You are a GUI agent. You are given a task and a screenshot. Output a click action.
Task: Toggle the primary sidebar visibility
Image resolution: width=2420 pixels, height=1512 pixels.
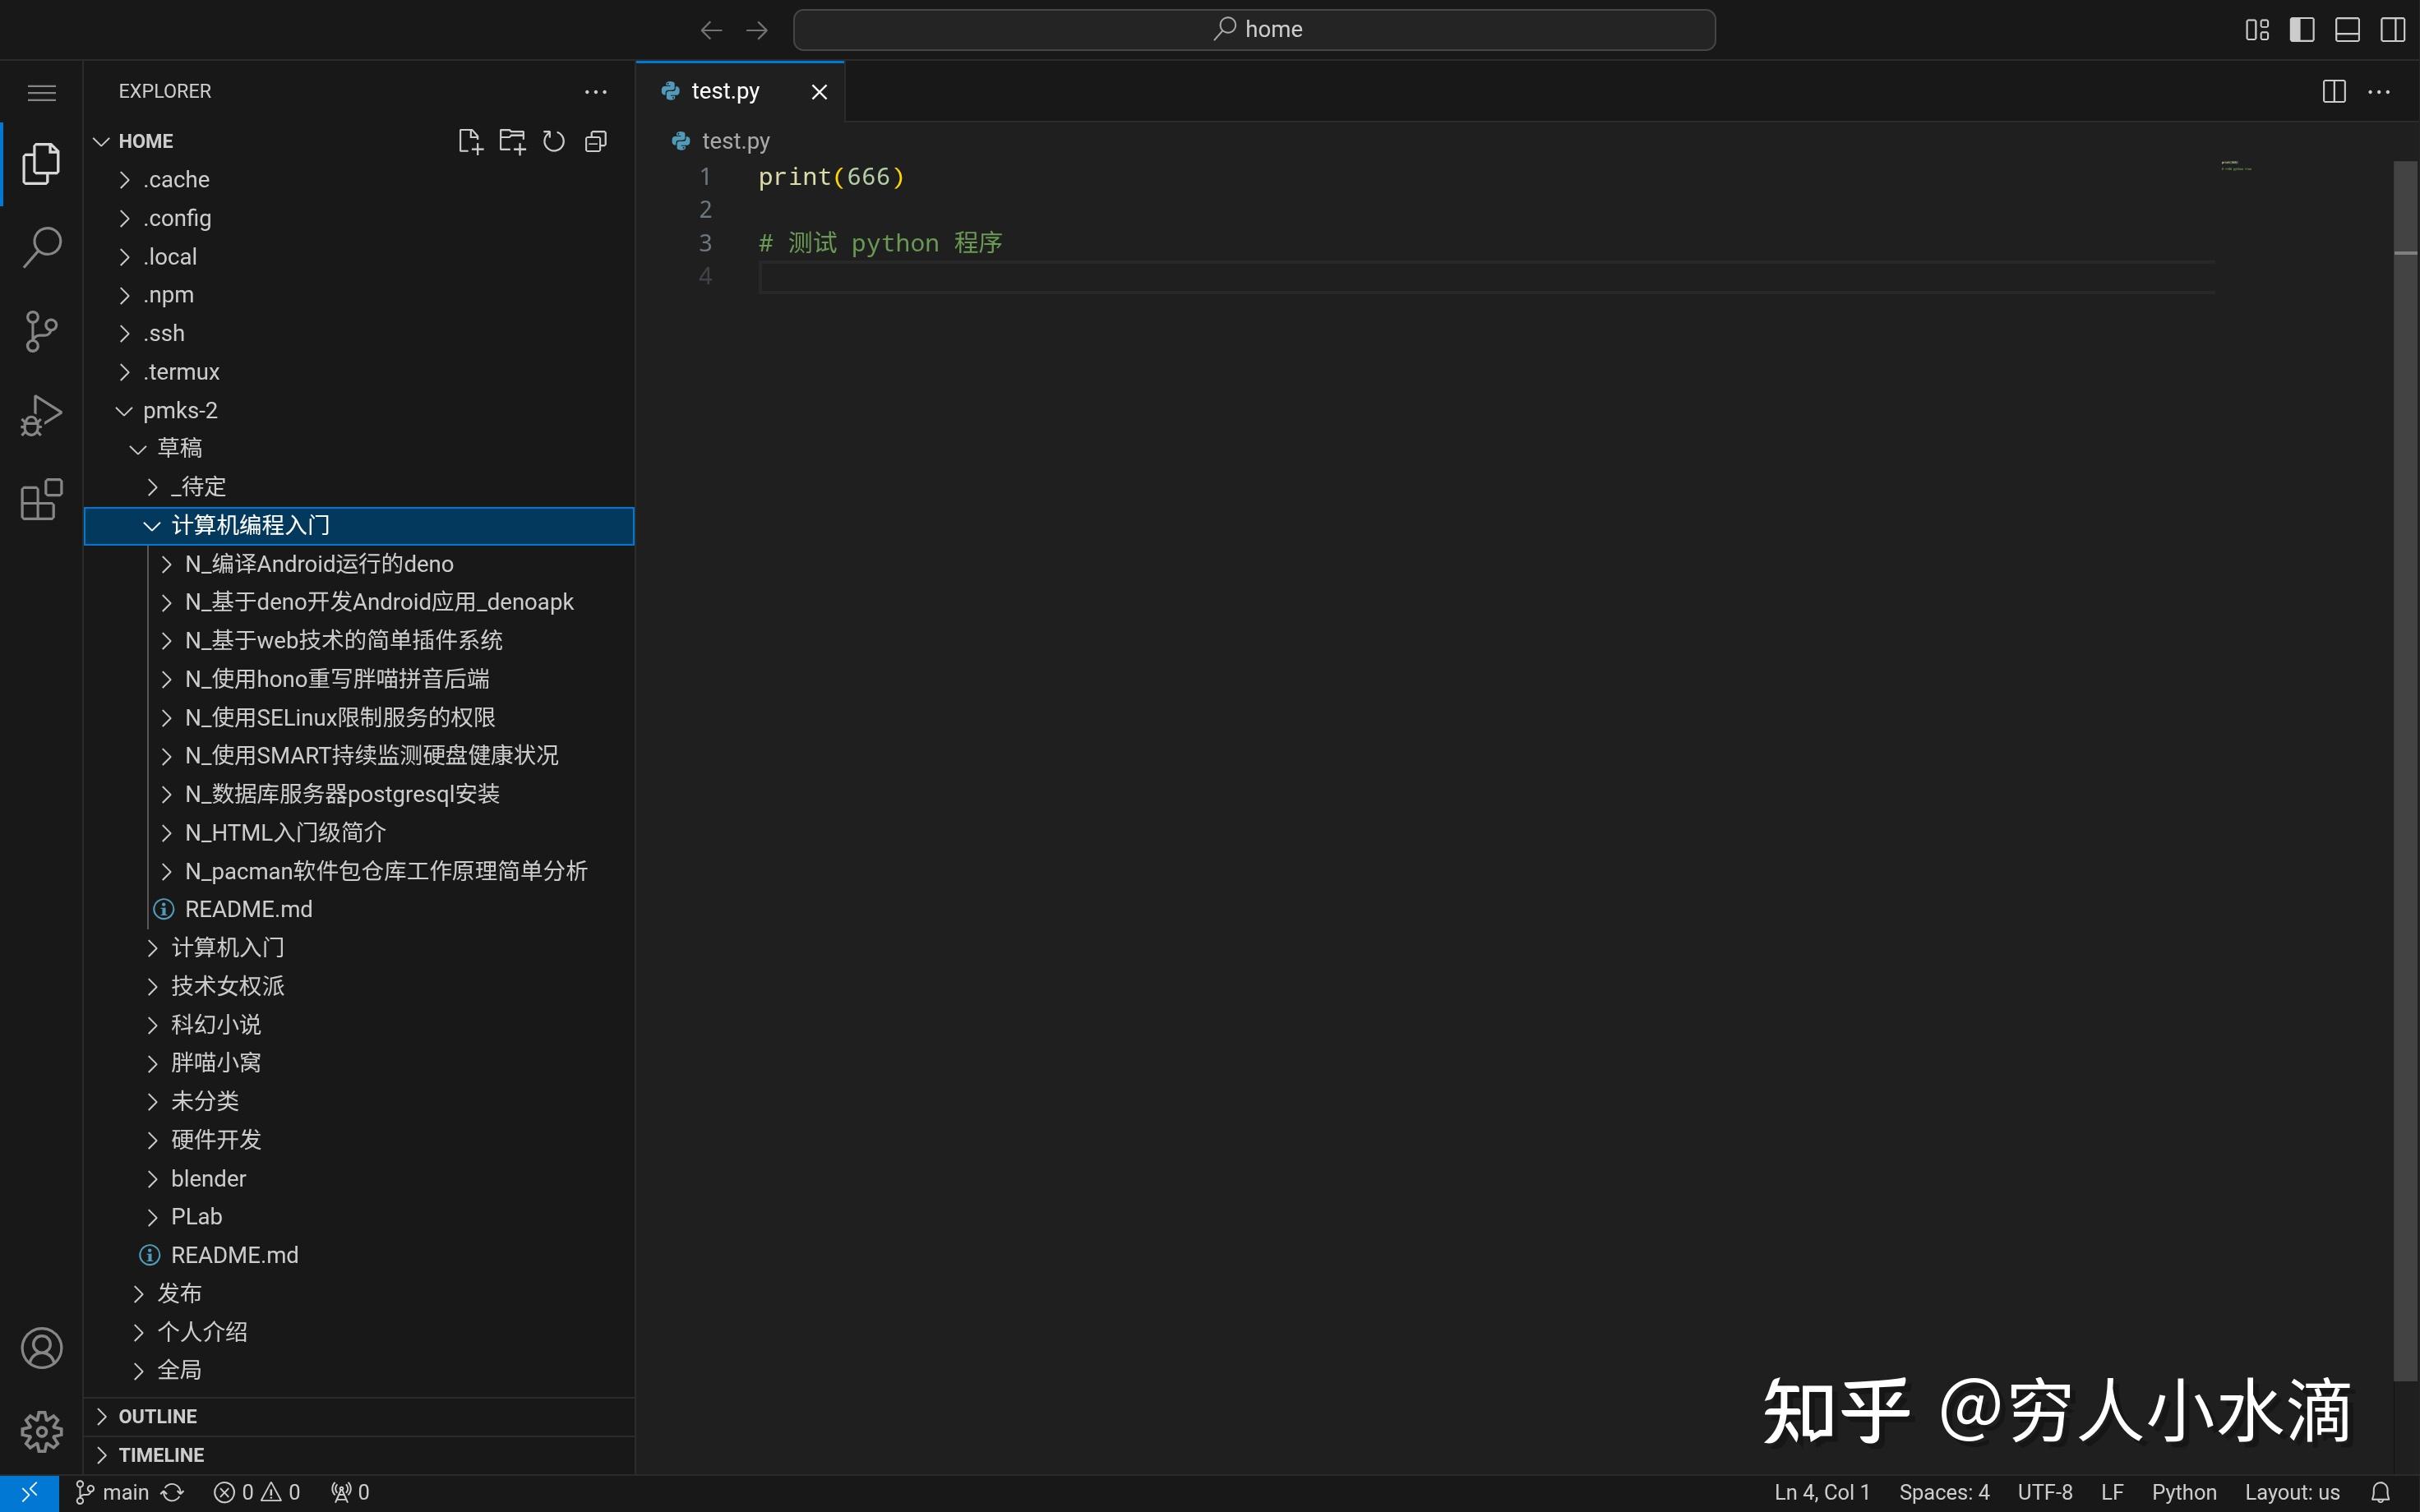[2301, 29]
